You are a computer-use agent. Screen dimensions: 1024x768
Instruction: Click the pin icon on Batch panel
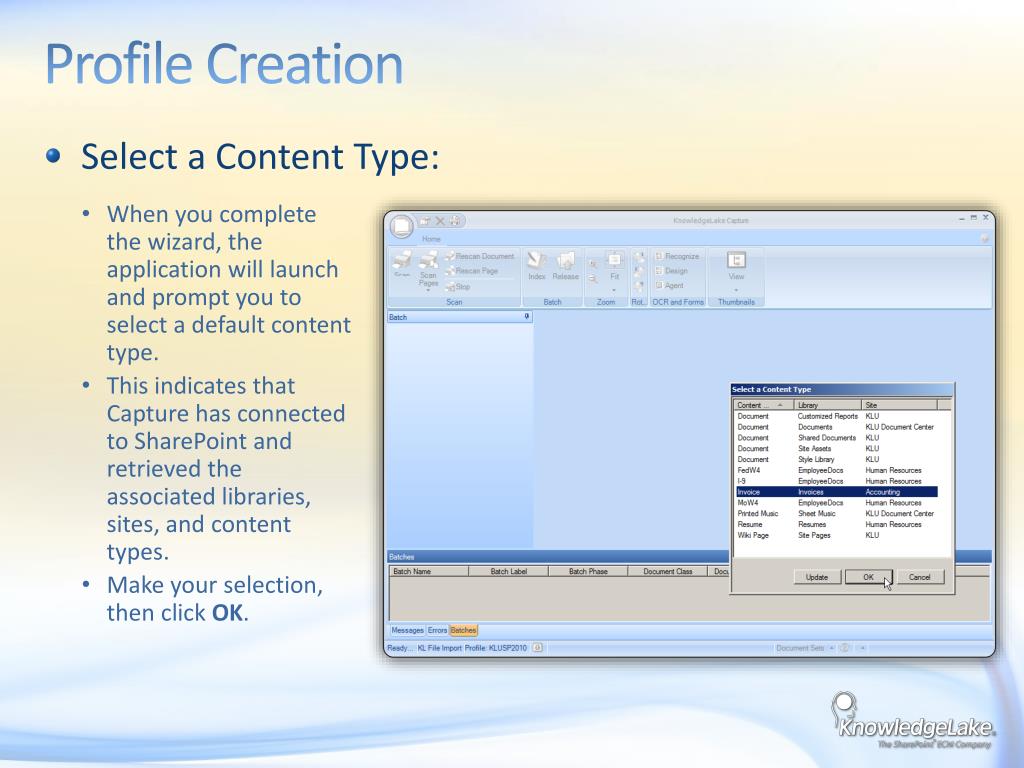click(x=527, y=317)
